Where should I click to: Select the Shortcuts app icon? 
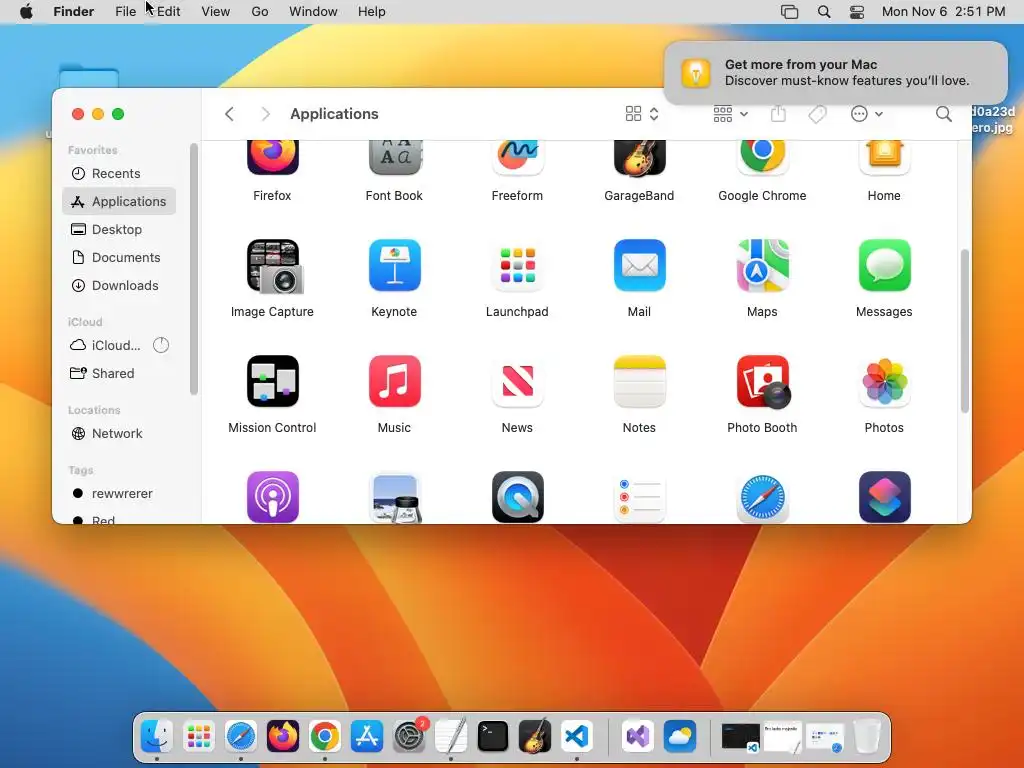884,497
